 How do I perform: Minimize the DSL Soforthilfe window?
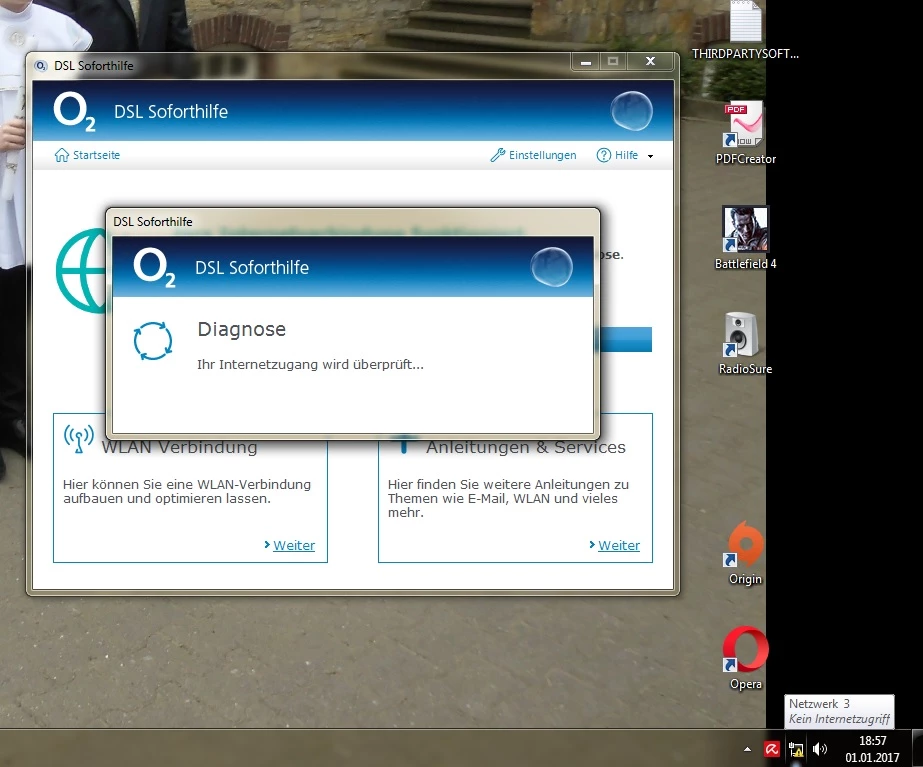[586, 61]
